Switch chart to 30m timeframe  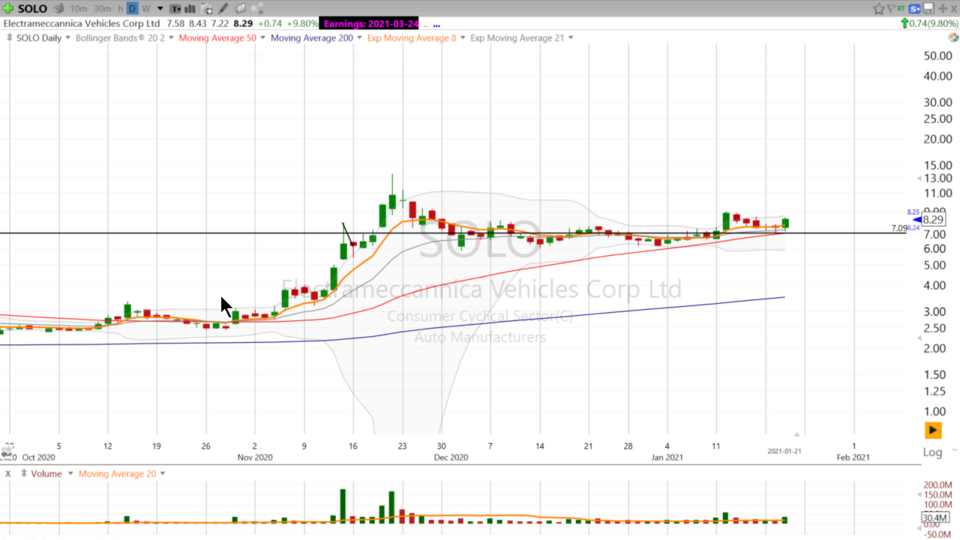pos(102,9)
